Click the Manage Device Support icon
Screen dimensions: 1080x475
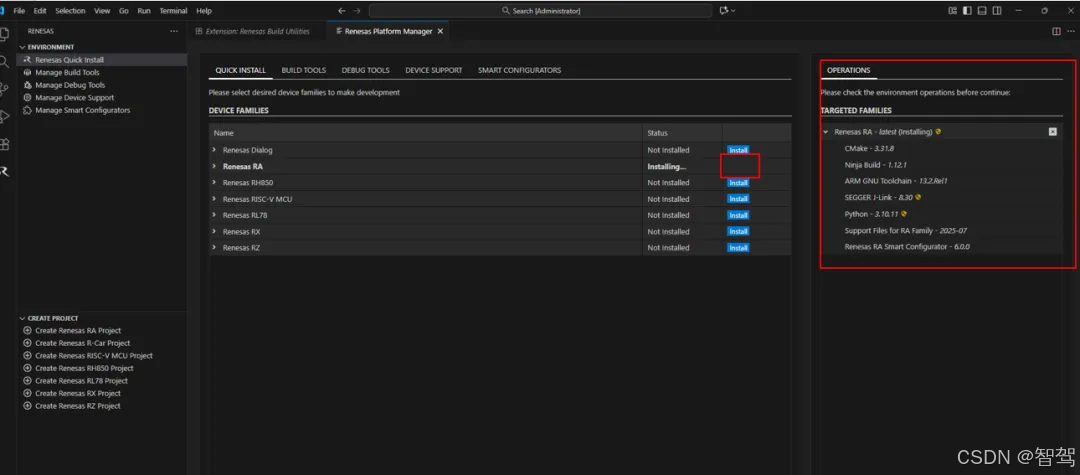[28, 98]
